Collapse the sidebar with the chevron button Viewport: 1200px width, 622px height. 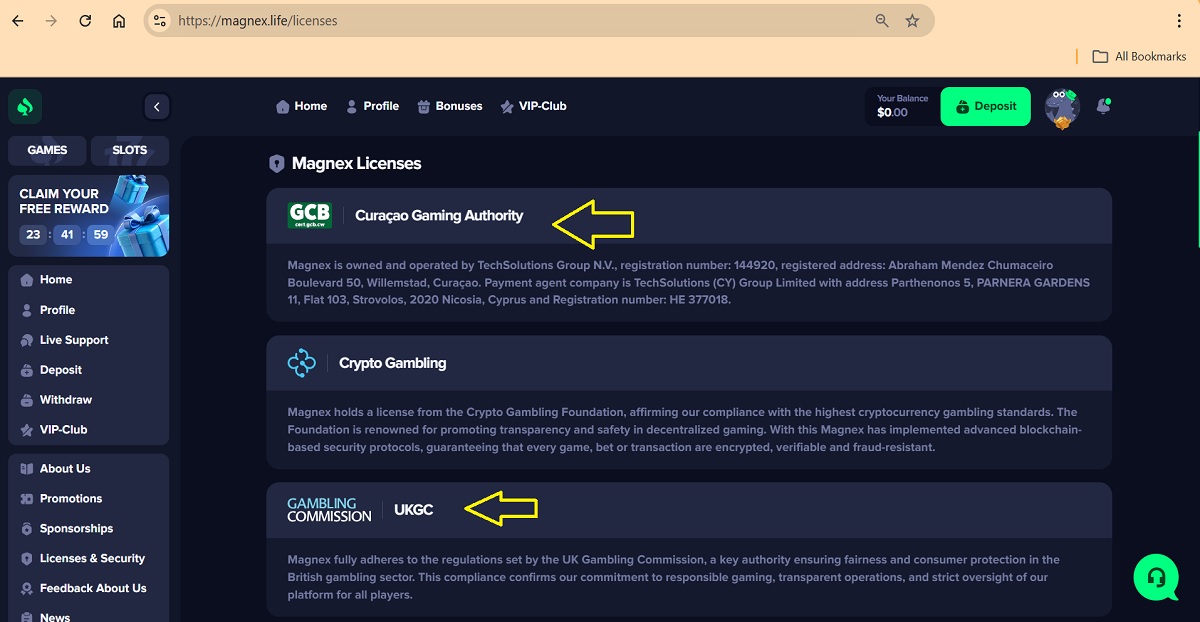(x=156, y=106)
